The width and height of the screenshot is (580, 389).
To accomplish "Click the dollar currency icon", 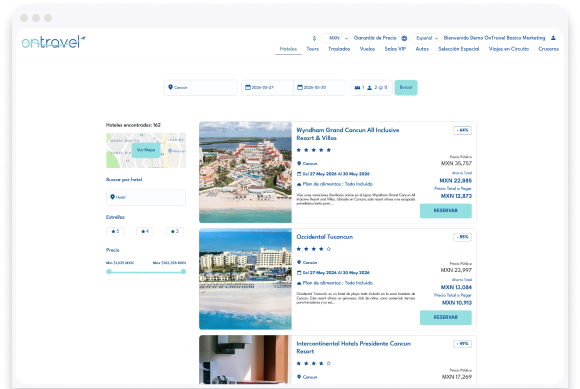I will coord(314,38).
